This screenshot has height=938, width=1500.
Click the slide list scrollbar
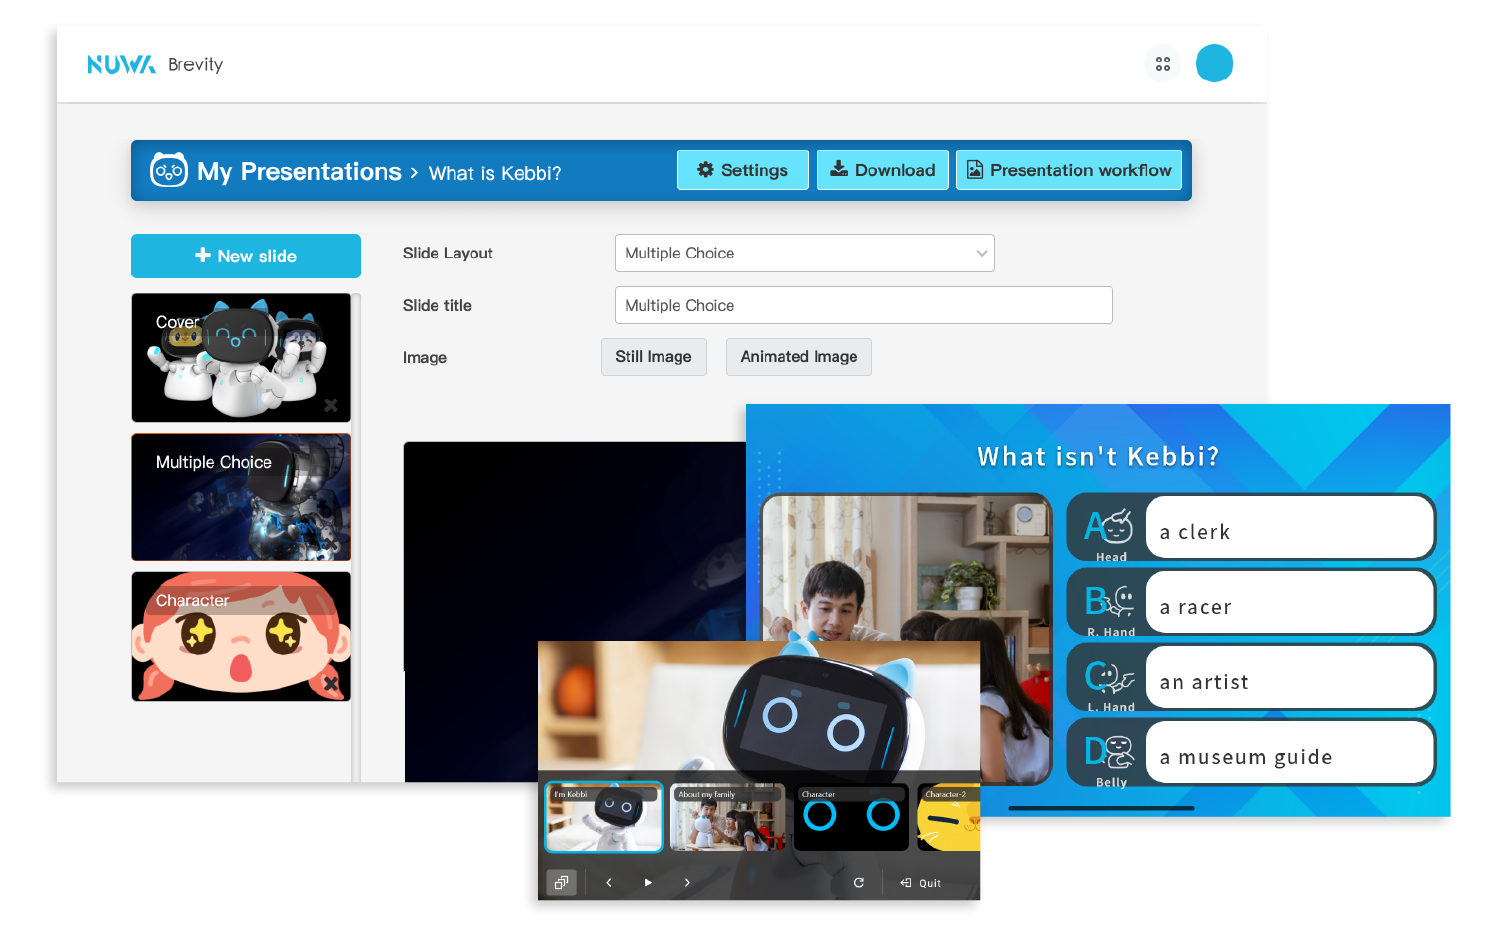point(356,537)
